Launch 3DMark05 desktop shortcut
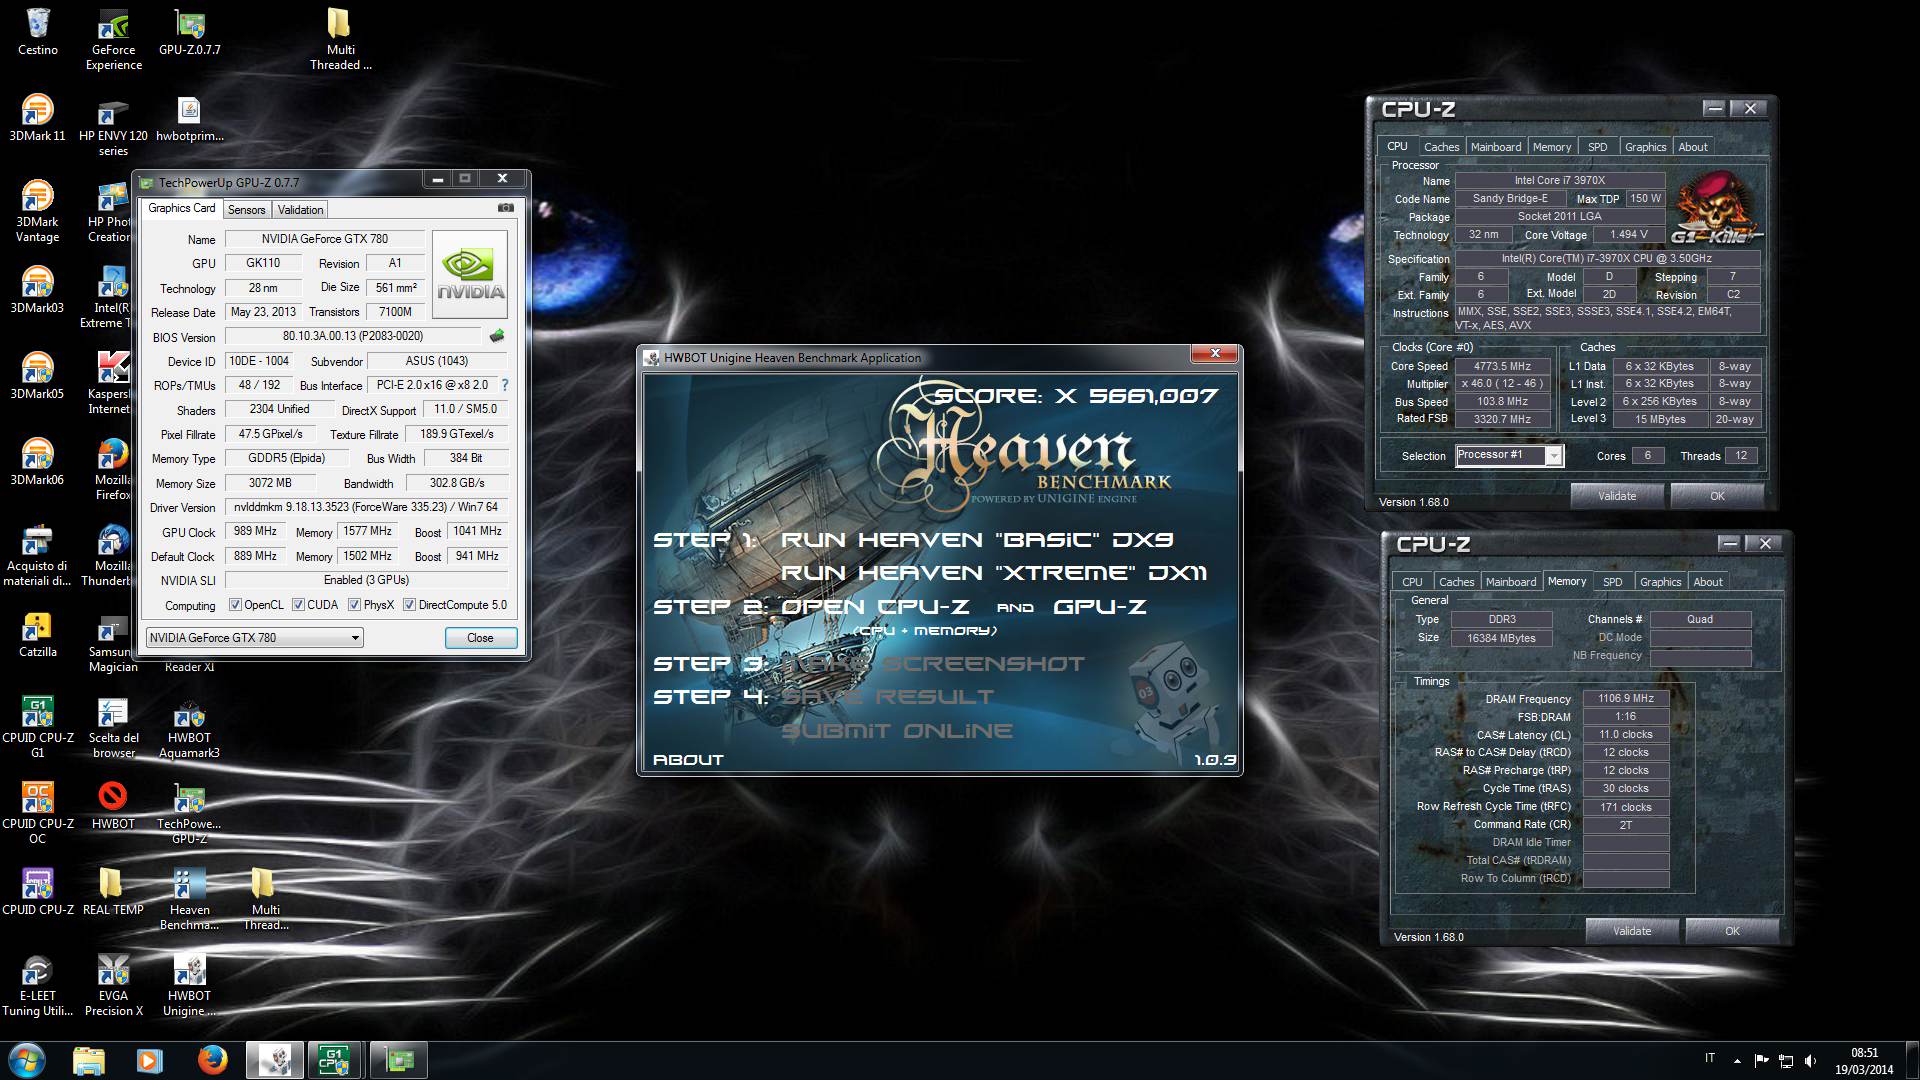Viewport: 1920px width, 1080px height. tap(38, 376)
